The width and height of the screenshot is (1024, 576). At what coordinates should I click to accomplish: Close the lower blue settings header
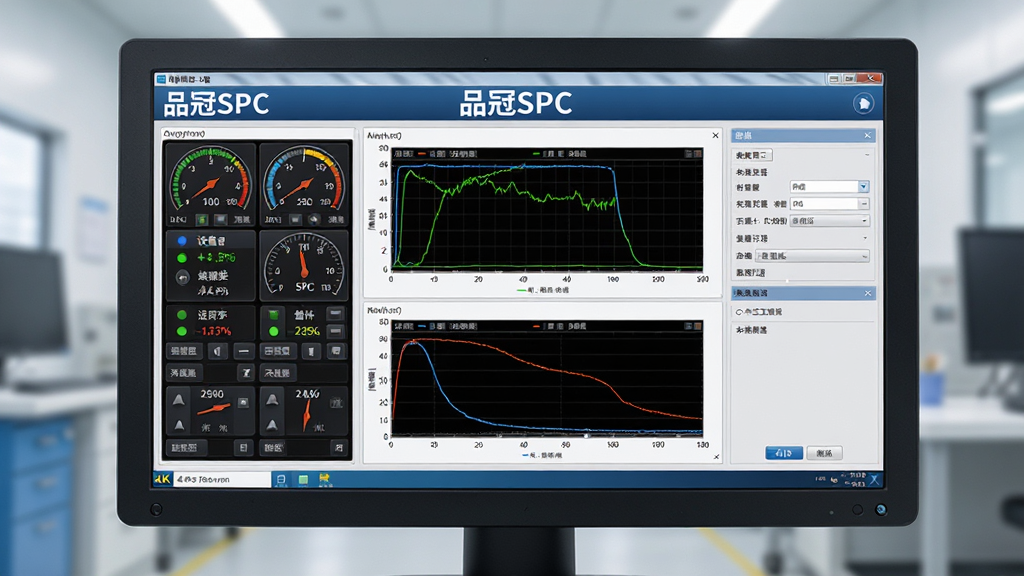(867, 293)
